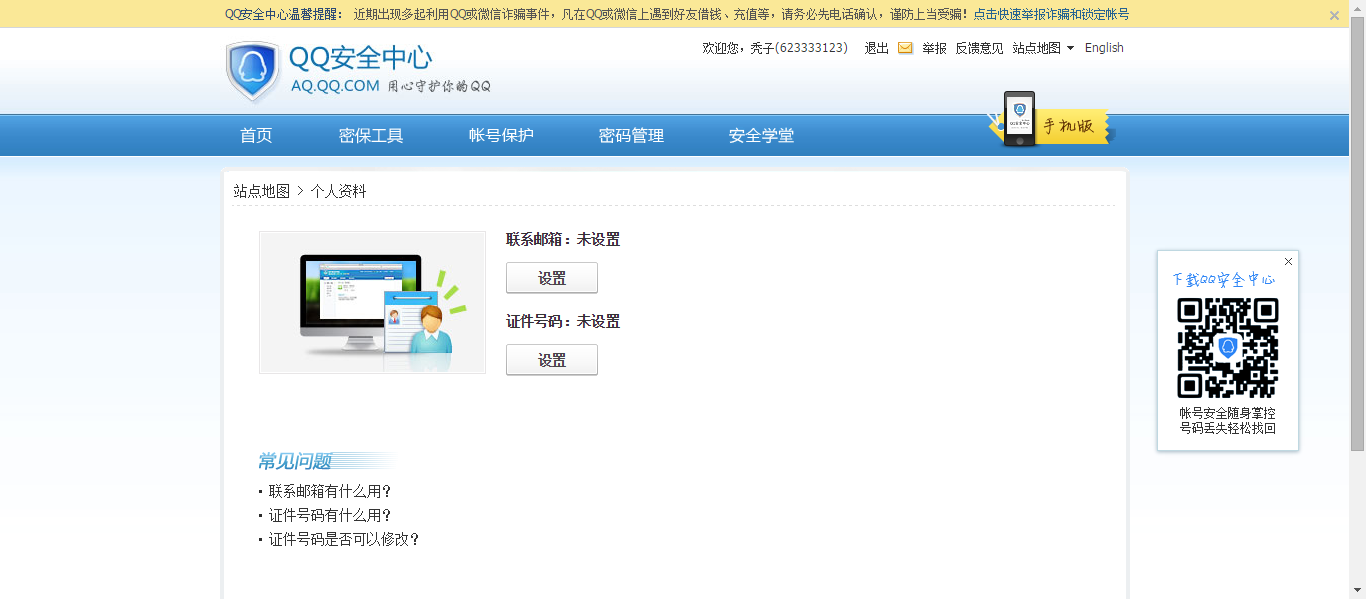Image resolution: width=1366 pixels, height=599 pixels.
Task: Open the 安全学堂 navigation tab
Action: tap(761, 136)
